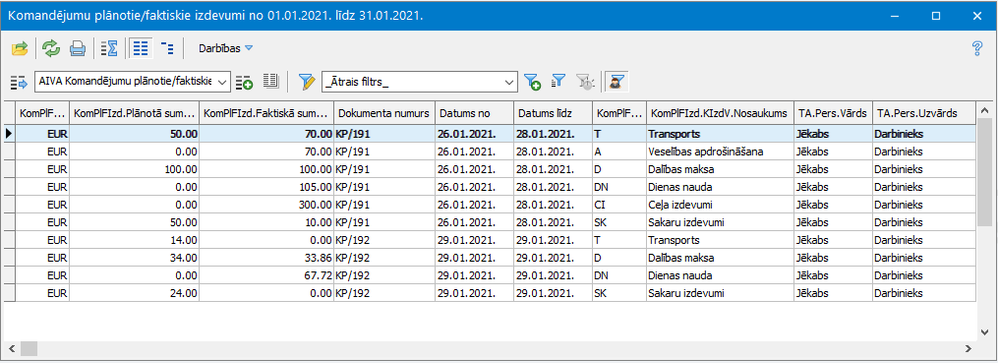Viewport: 998px width, 363px height.
Task: Click the Datums līdz column header
Action: coord(553,113)
